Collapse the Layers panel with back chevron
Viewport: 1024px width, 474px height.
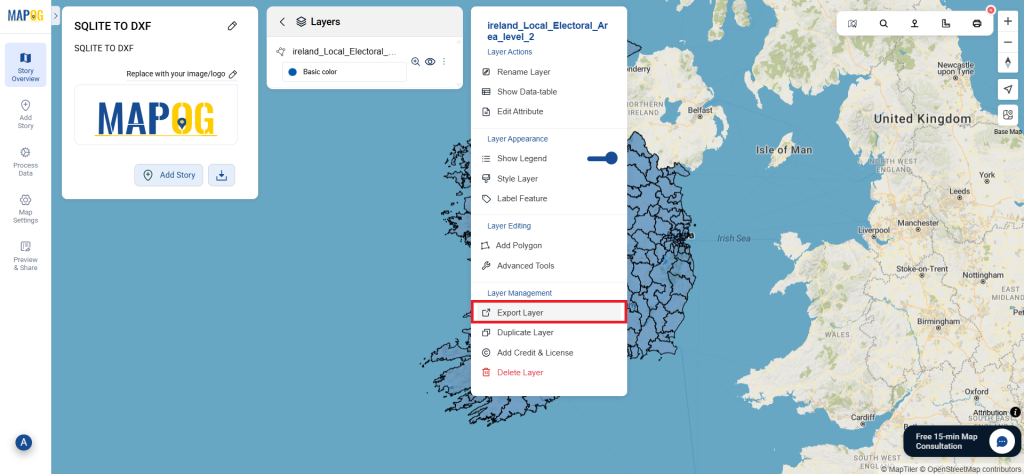282,21
